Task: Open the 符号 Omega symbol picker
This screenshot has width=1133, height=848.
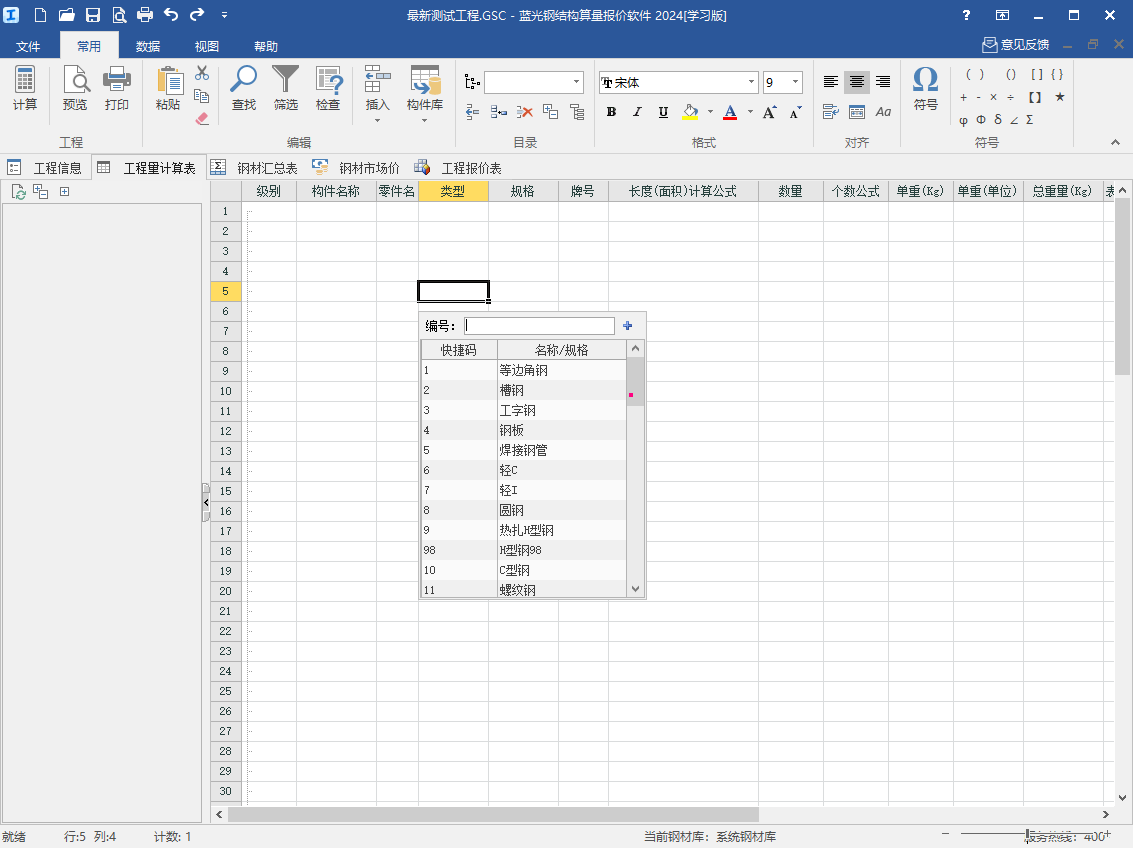Action: pyautogui.click(x=925, y=88)
